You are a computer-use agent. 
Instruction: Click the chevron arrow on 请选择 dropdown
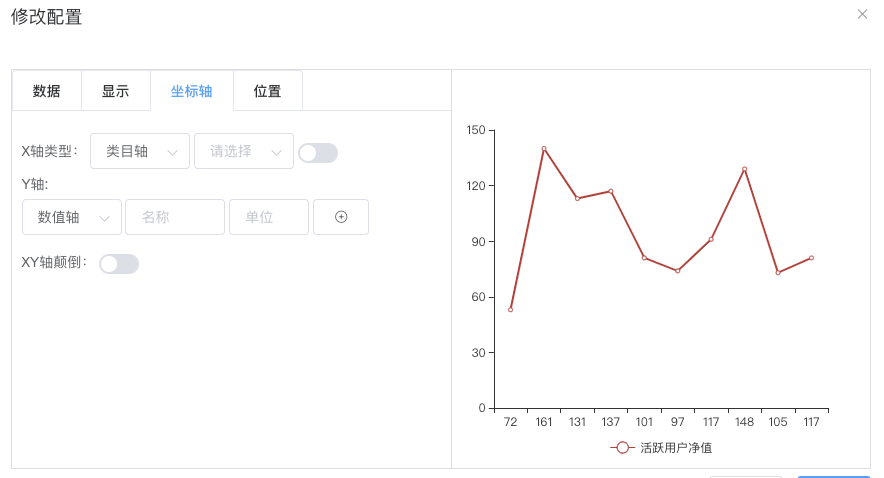[276, 152]
